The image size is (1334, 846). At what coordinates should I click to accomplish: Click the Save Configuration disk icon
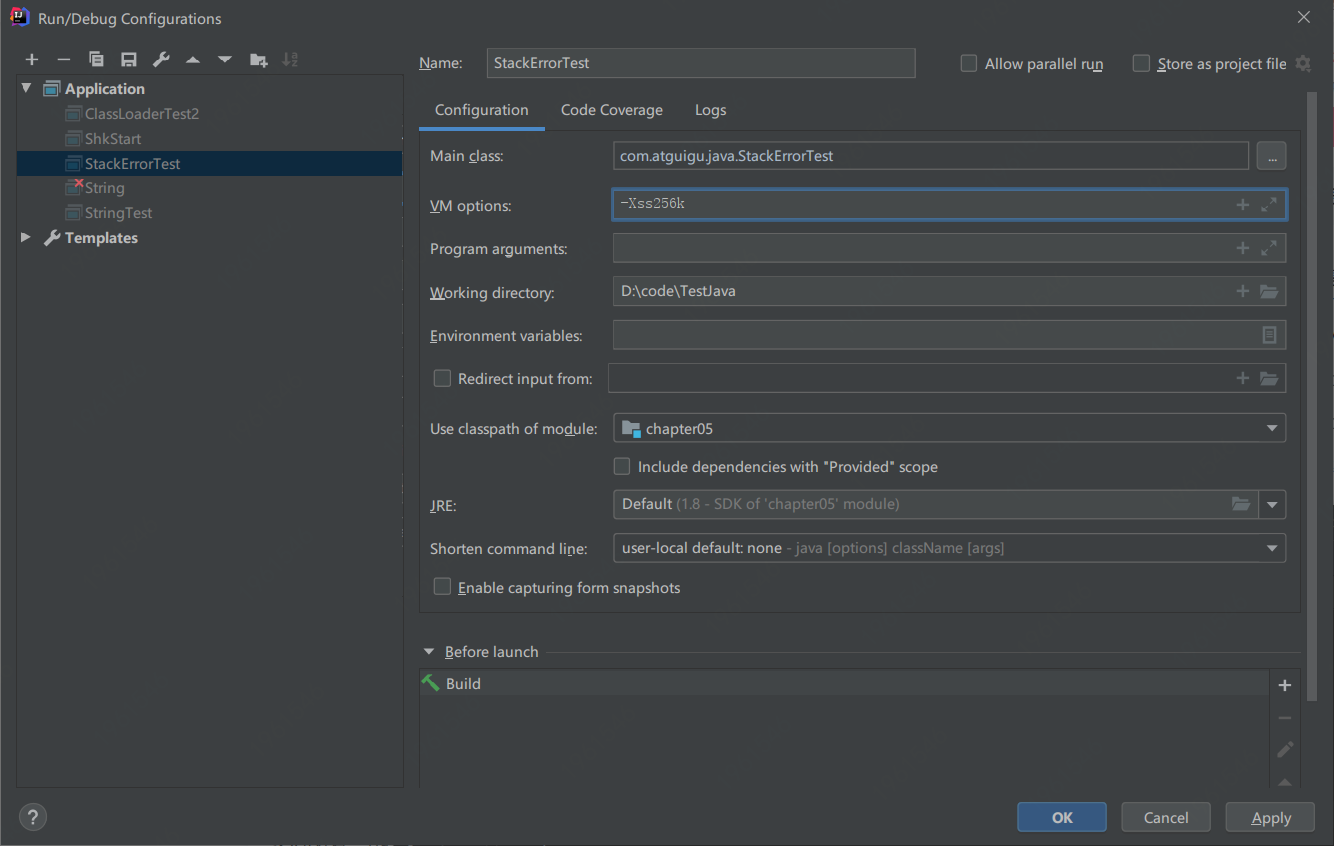[x=128, y=60]
